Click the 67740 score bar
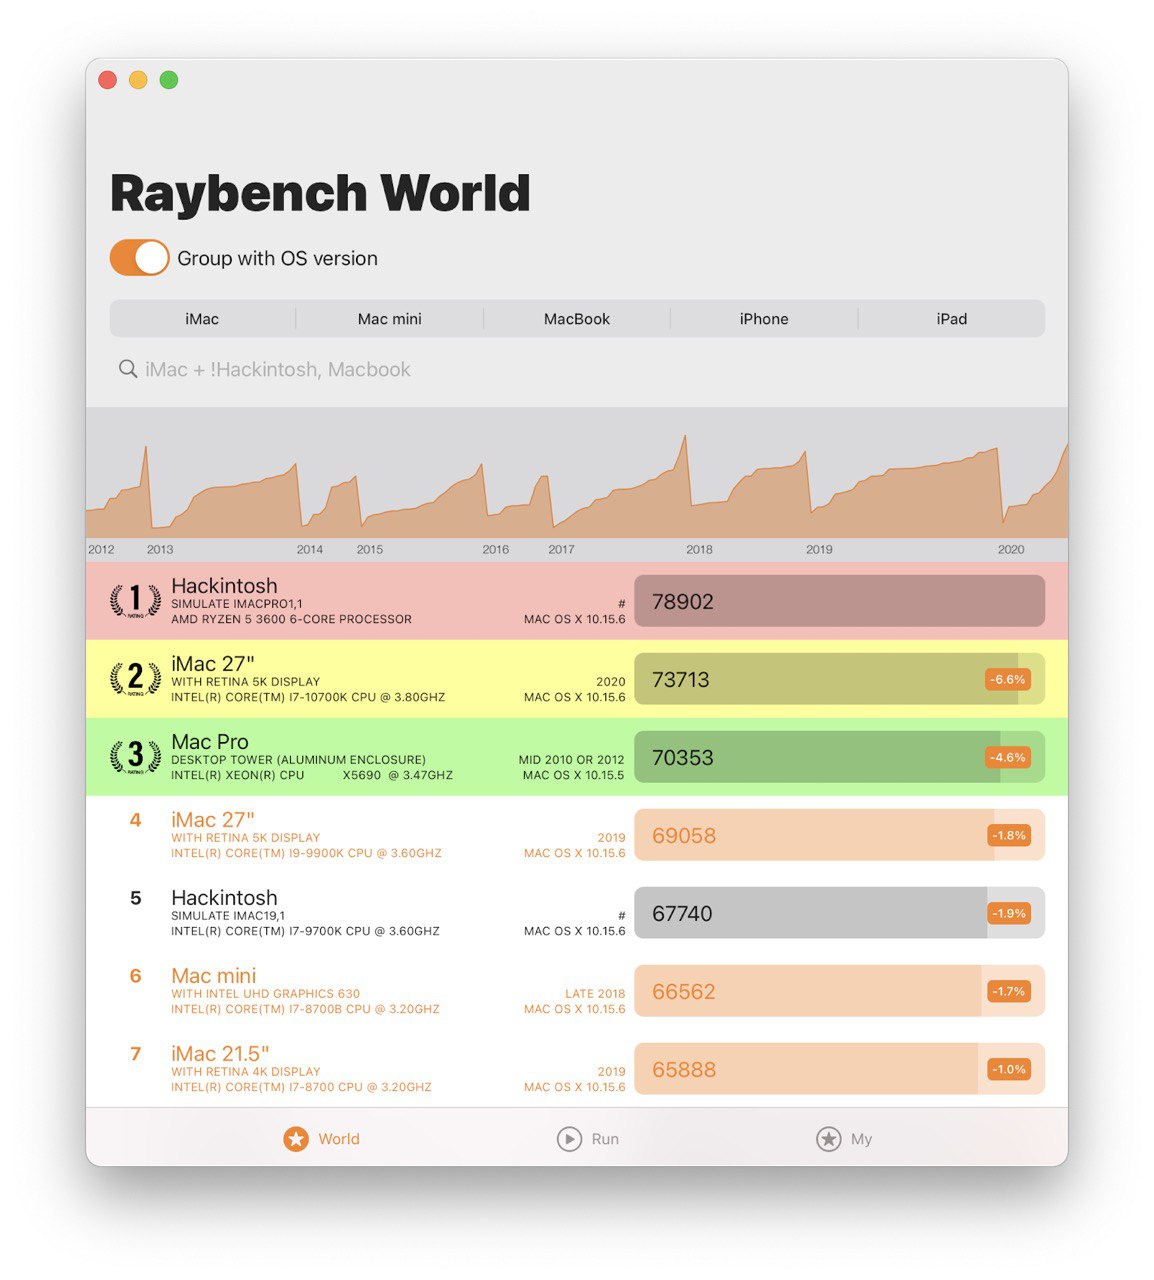The height and width of the screenshot is (1280, 1154). point(840,913)
